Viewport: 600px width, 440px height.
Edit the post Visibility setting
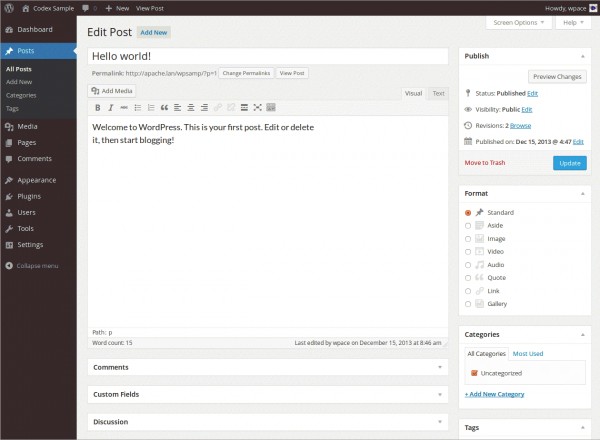coord(527,109)
